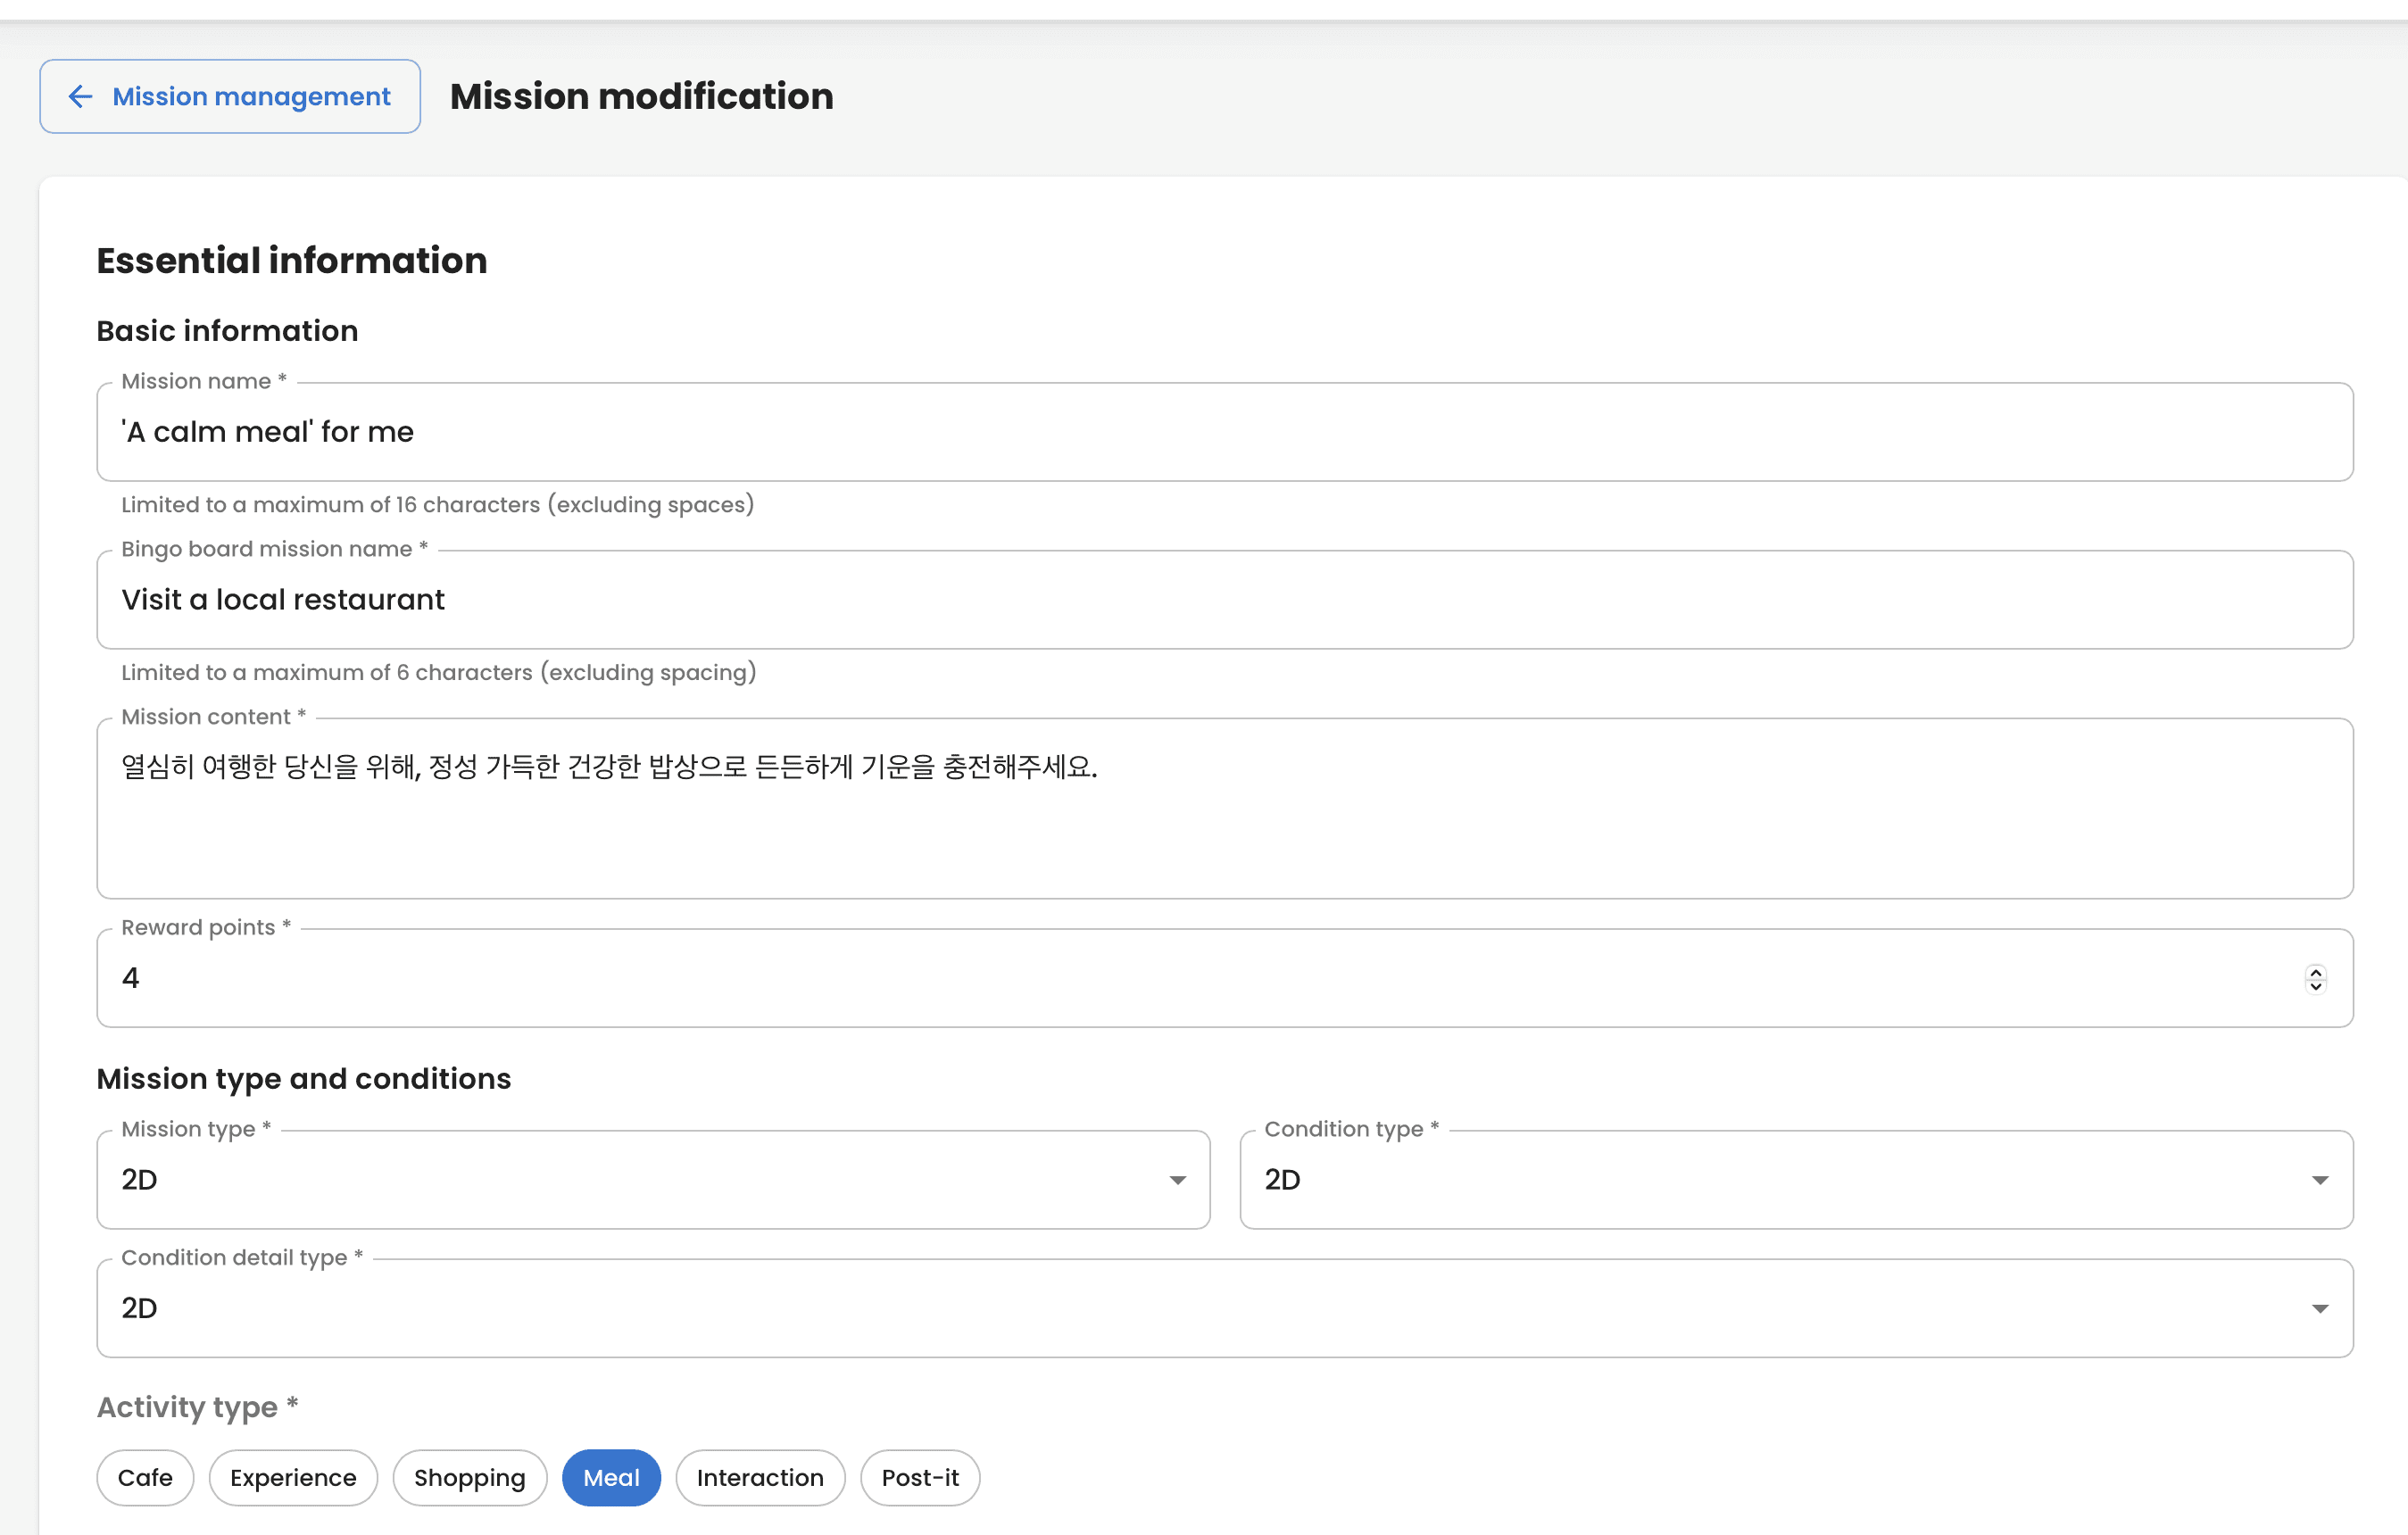Click into the Mission content textarea
The width and height of the screenshot is (2408, 1535).
tap(1224, 808)
